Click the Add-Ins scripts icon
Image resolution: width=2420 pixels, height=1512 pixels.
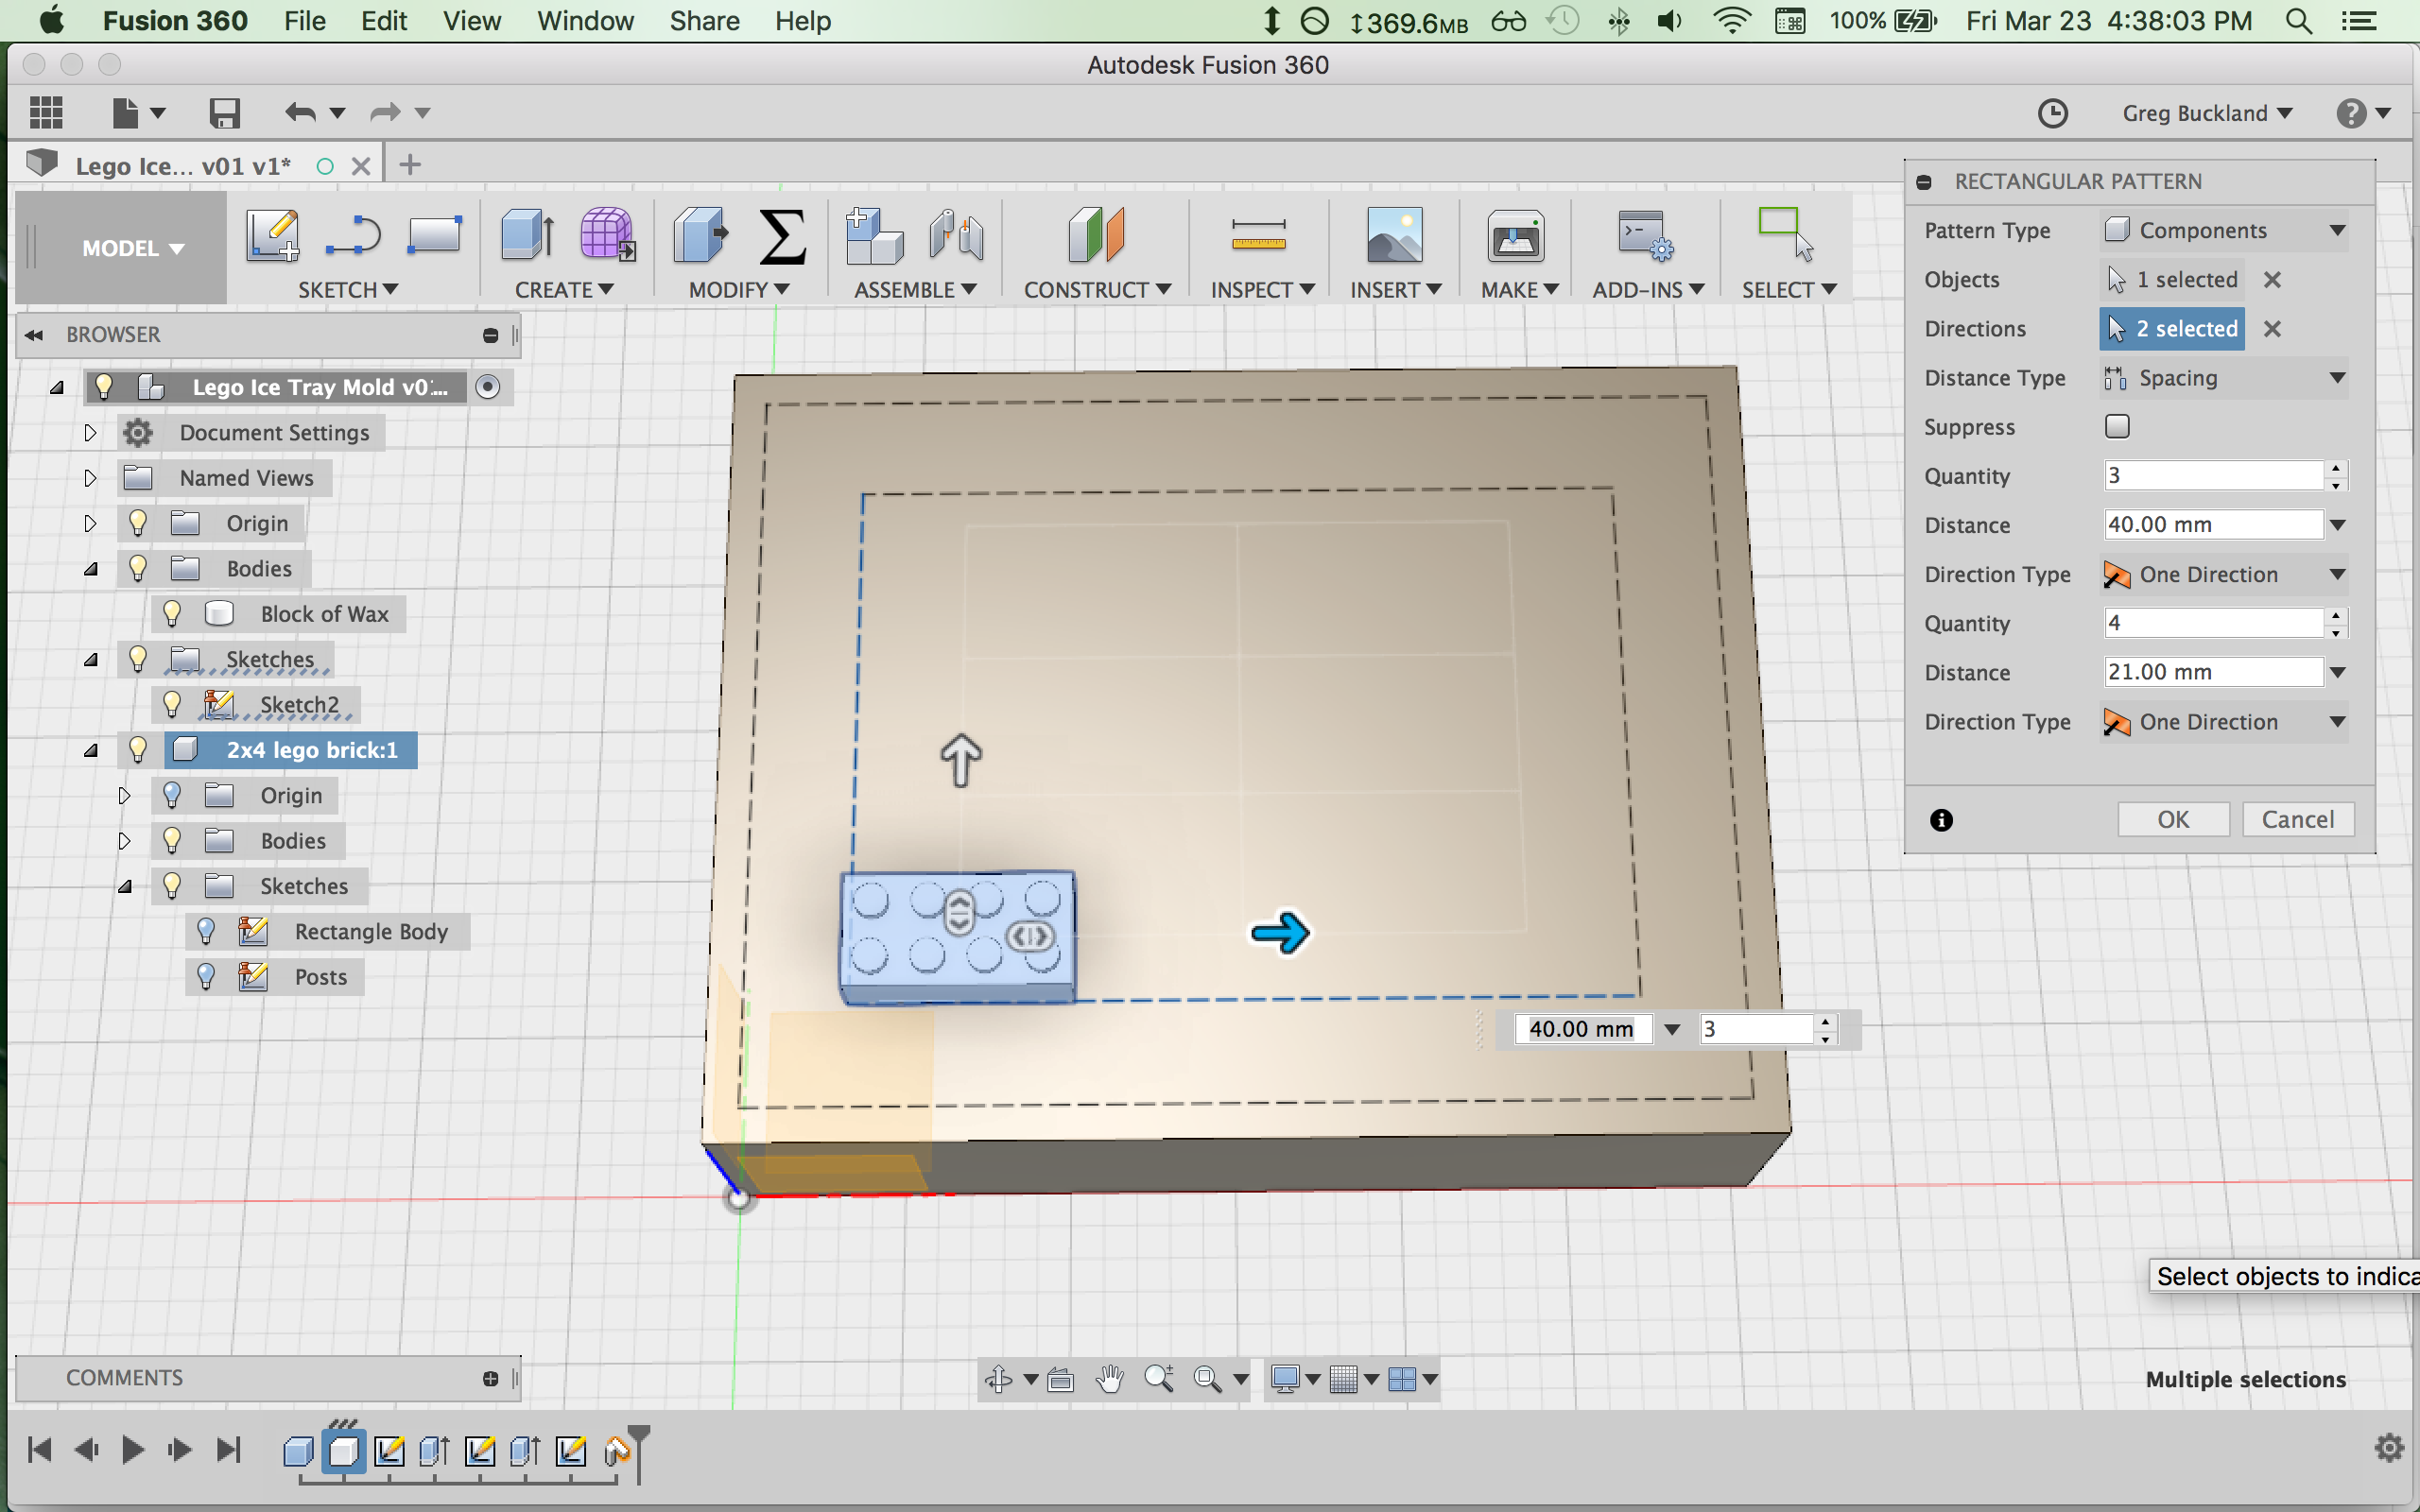pos(1645,236)
